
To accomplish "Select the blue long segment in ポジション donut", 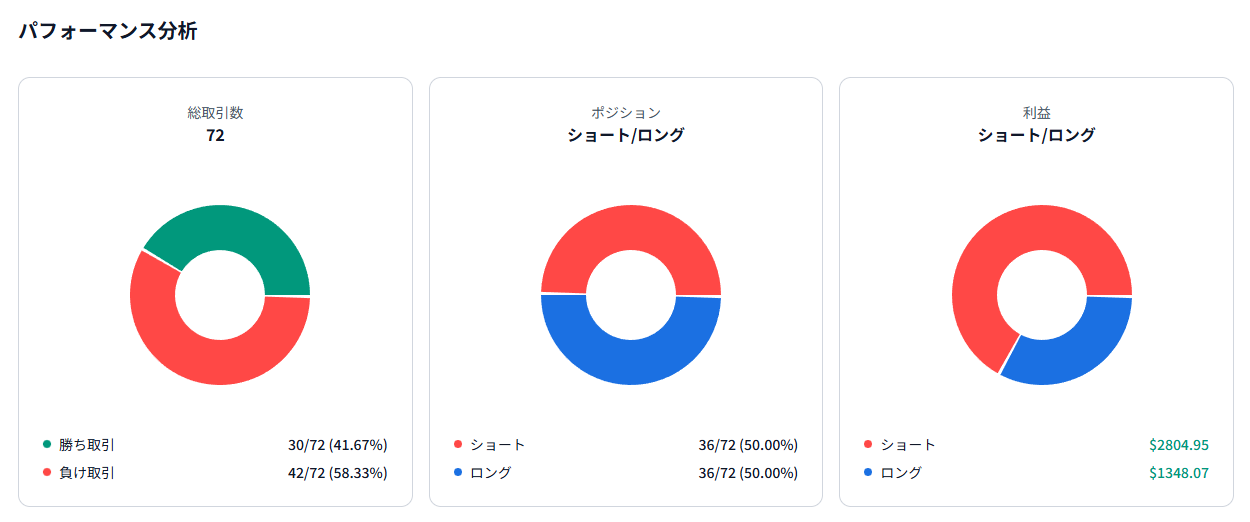I will 630,362.
